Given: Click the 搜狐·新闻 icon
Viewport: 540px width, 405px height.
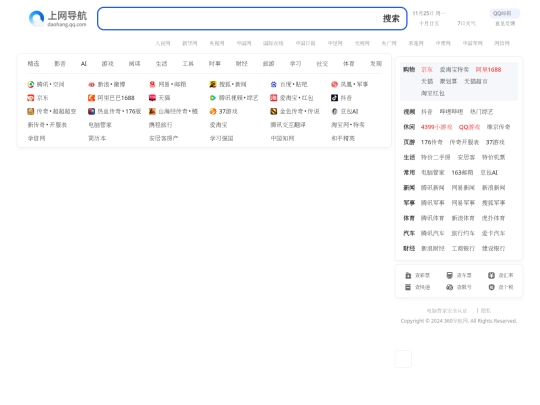Looking at the screenshot, I should (x=213, y=84).
